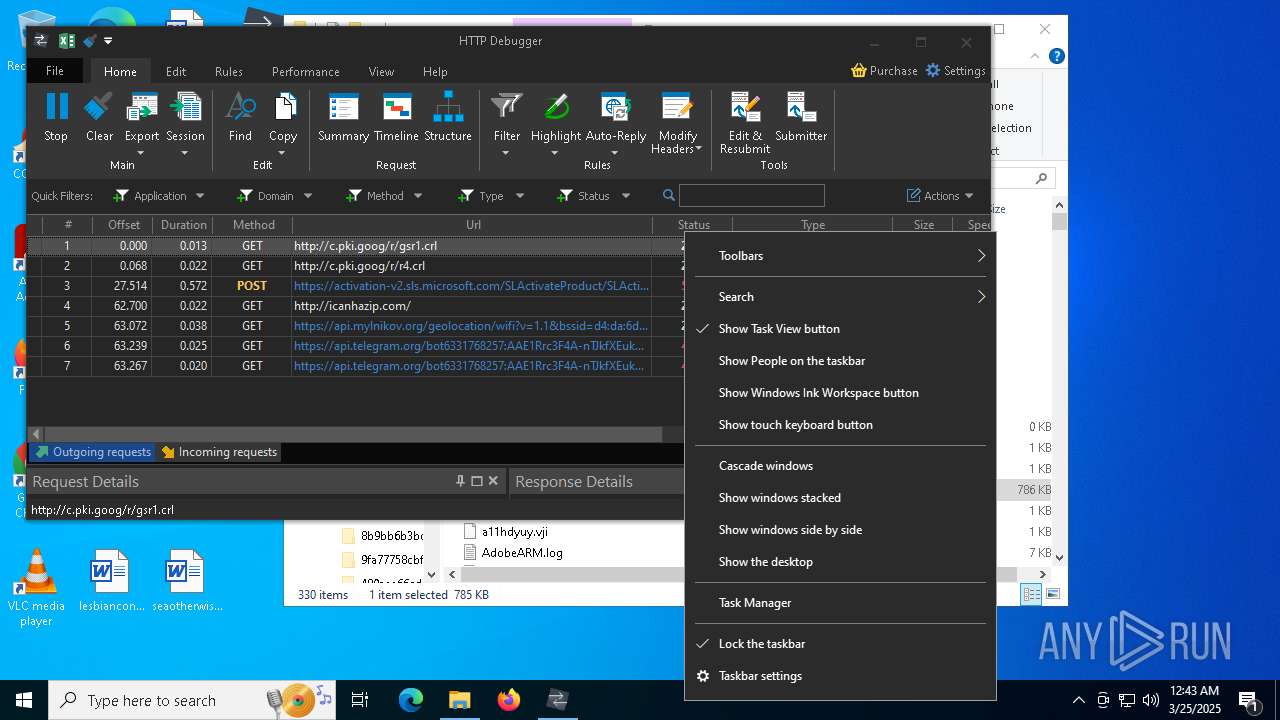Click the search magnifier in quick filters

[x=669, y=196]
